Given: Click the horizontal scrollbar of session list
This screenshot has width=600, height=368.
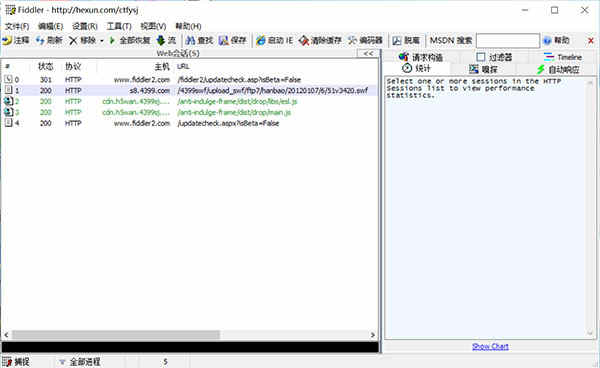Looking at the screenshot, I should coord(189,335).
